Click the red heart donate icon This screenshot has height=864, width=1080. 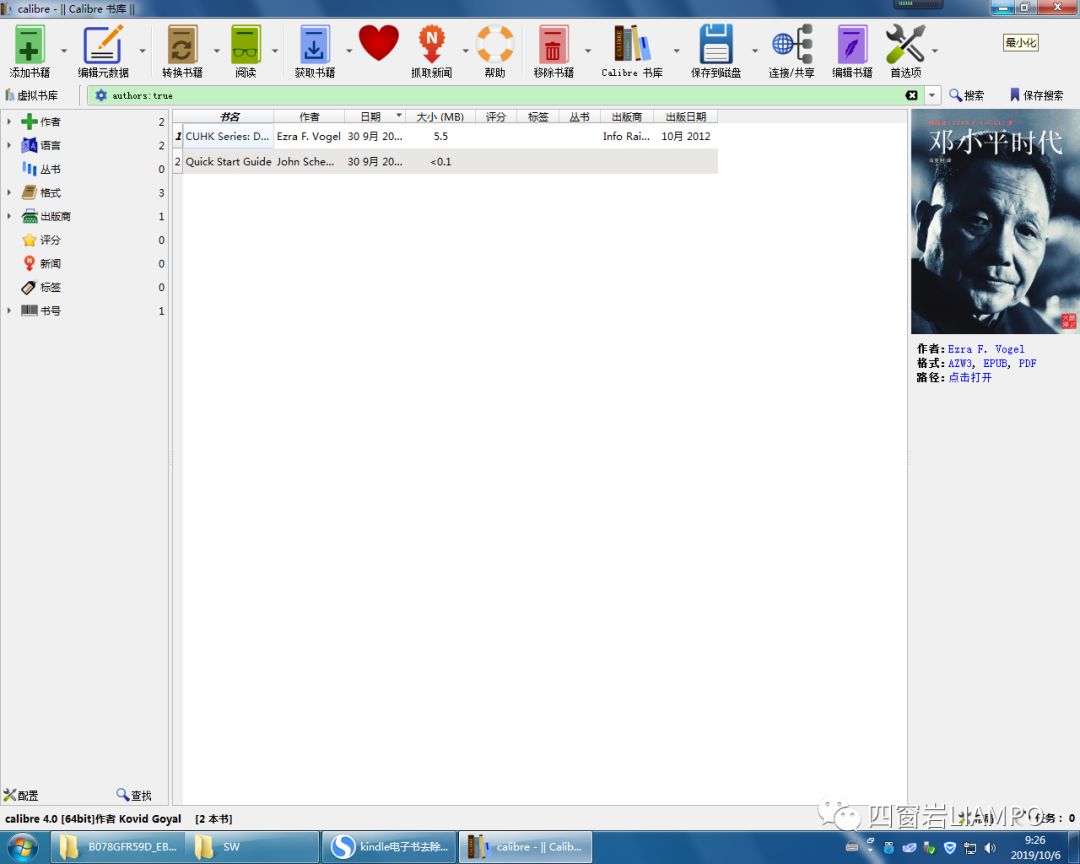click(x=378, y=43)
